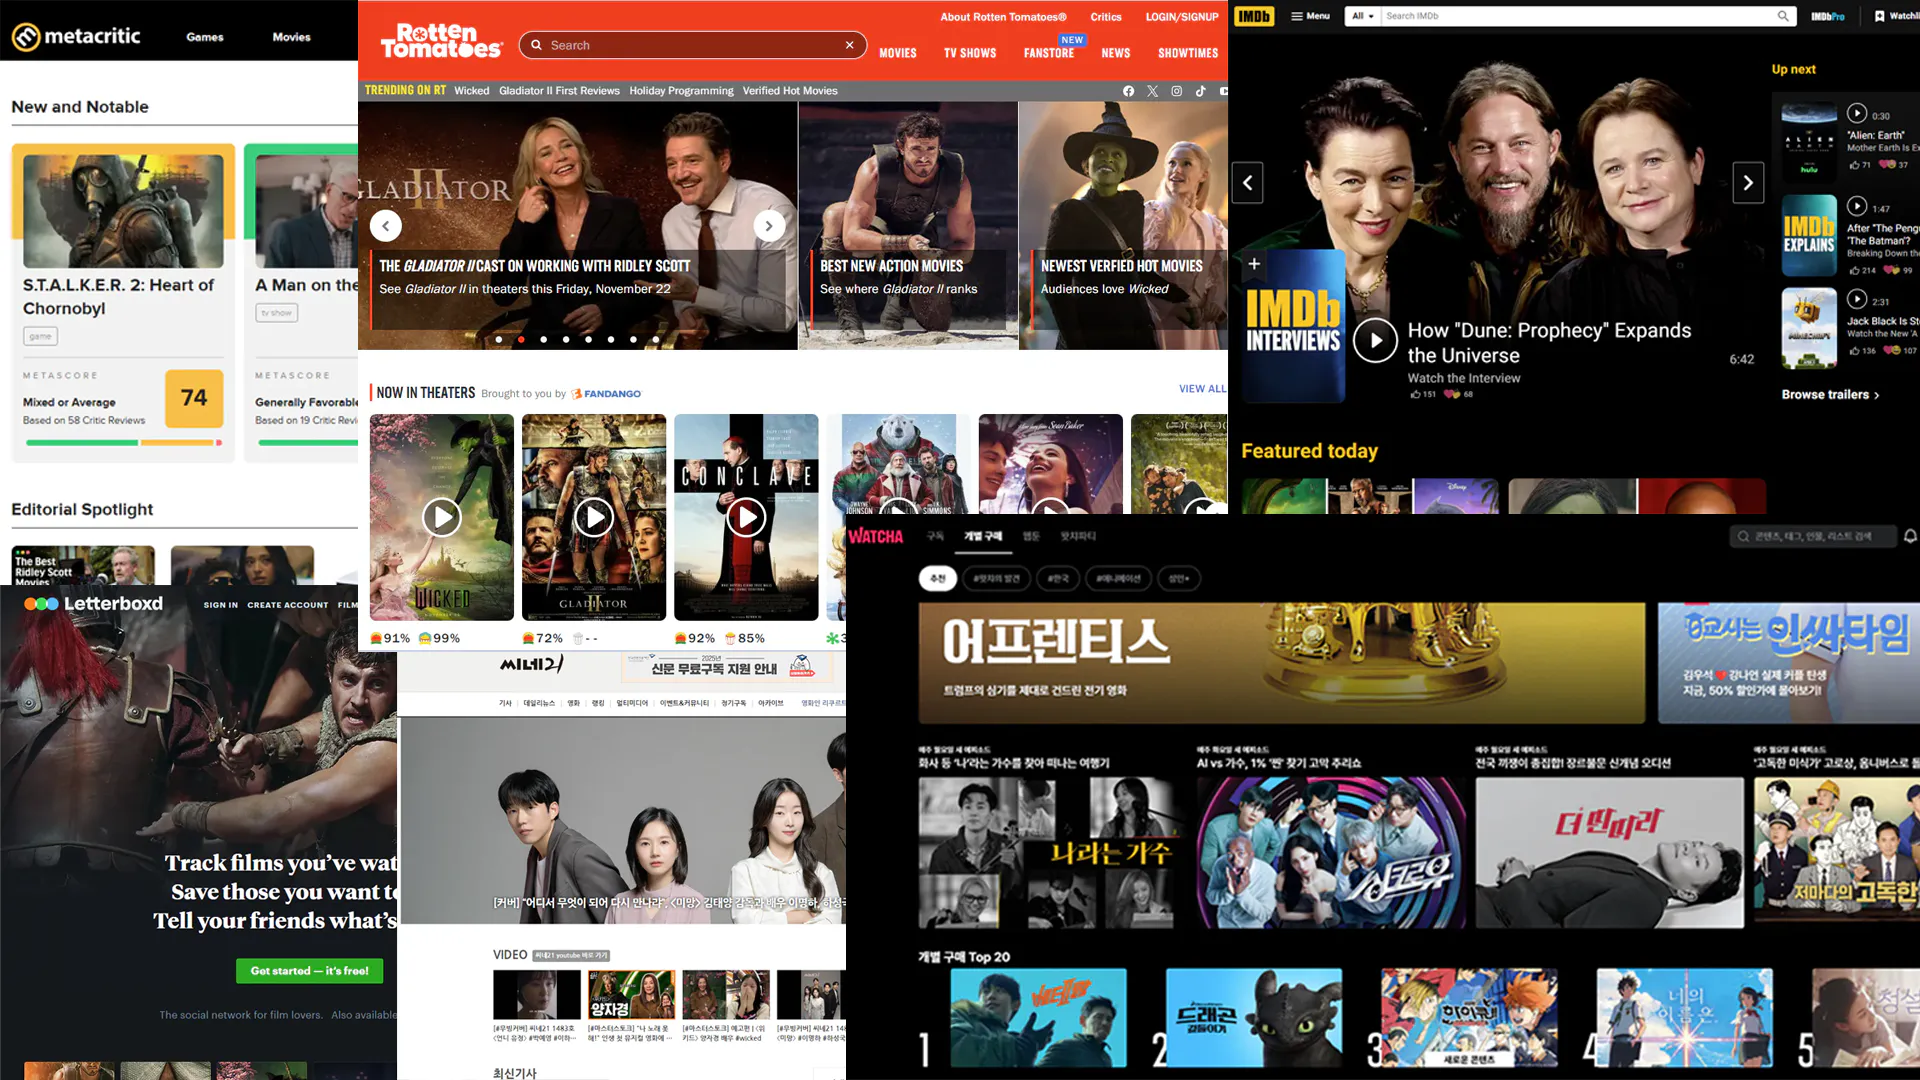The height and width of the screenshot is (1080, 1920).
Task: Focus the Watcha search field
Action: point(1813,537)
